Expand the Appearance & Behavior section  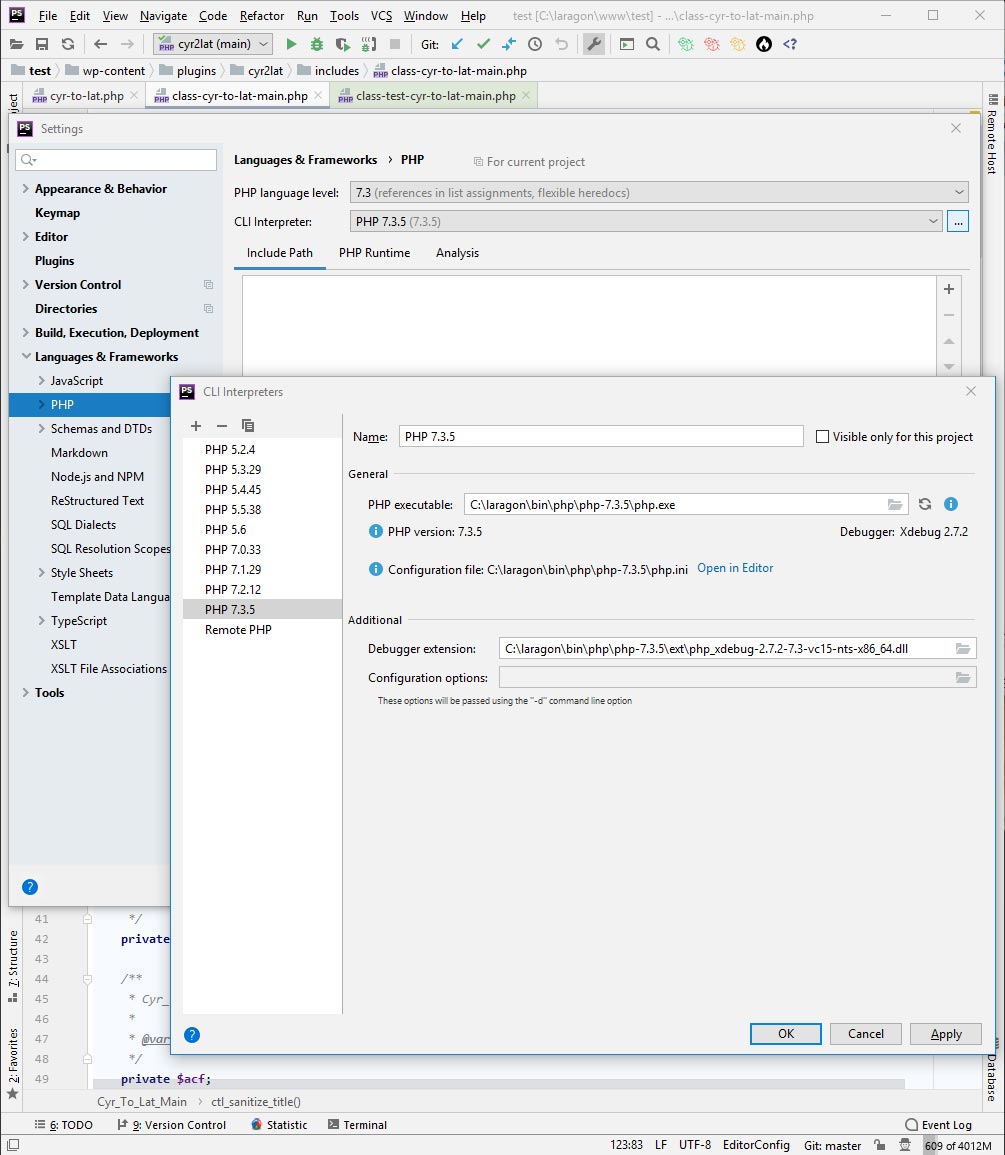coord(26,189)
